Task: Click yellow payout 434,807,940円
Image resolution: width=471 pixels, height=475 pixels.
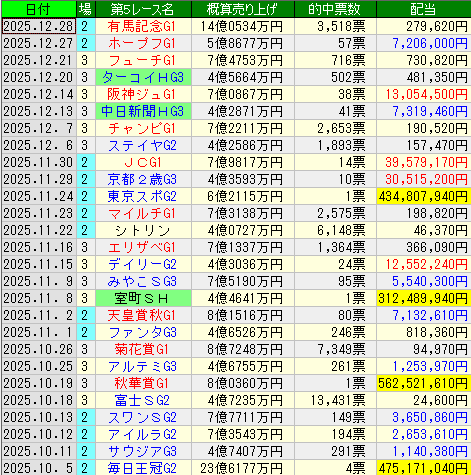Action: (x=424, y=196)
